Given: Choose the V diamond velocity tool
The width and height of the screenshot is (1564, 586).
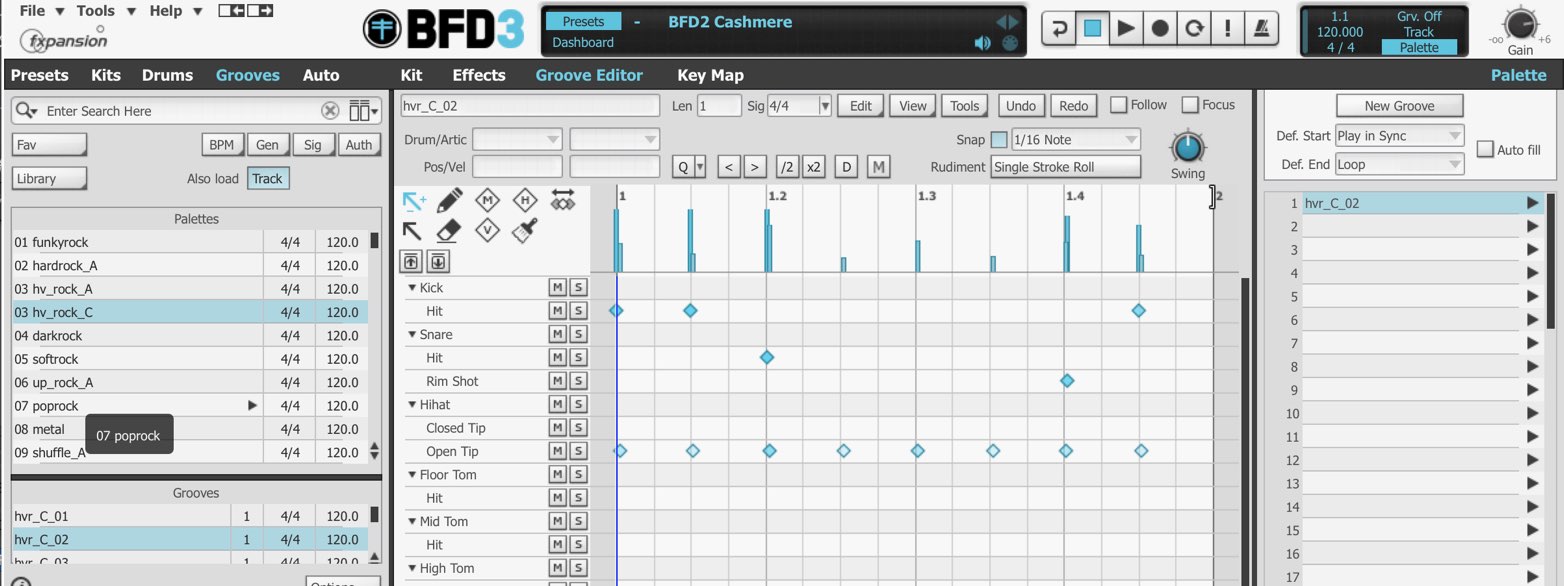Looking at the screenshot, I should coord(487,231).
